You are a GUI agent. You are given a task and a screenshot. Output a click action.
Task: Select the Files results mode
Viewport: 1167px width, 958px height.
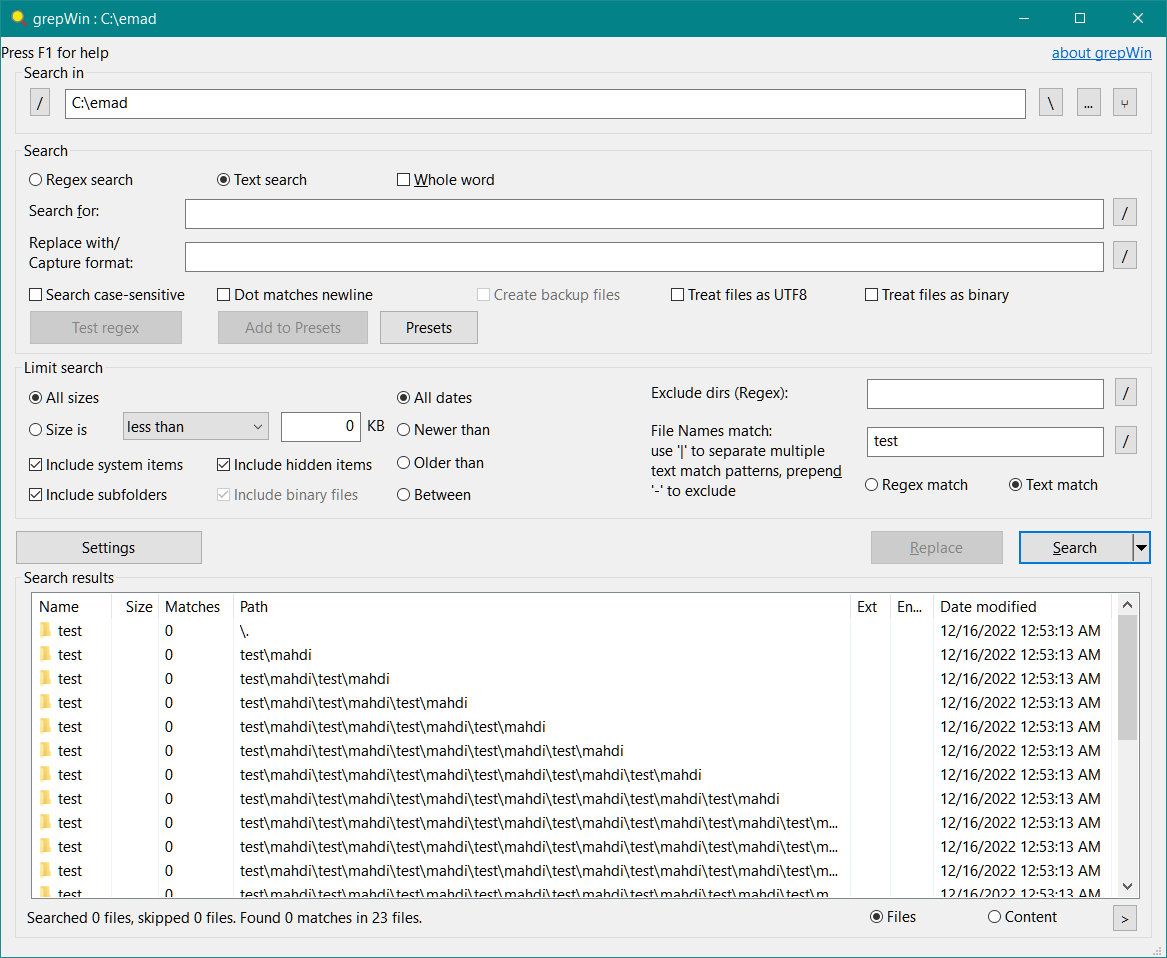click(875, 916)
